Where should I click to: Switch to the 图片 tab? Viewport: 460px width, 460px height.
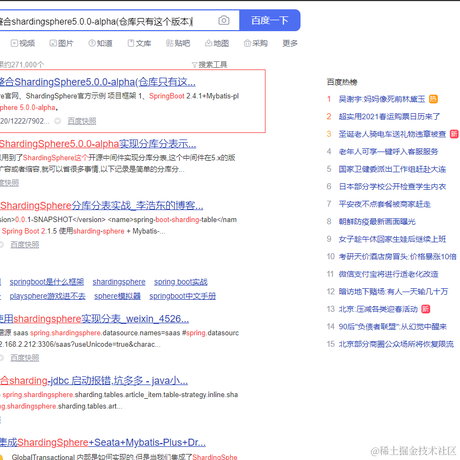click(x=61, y=43)
